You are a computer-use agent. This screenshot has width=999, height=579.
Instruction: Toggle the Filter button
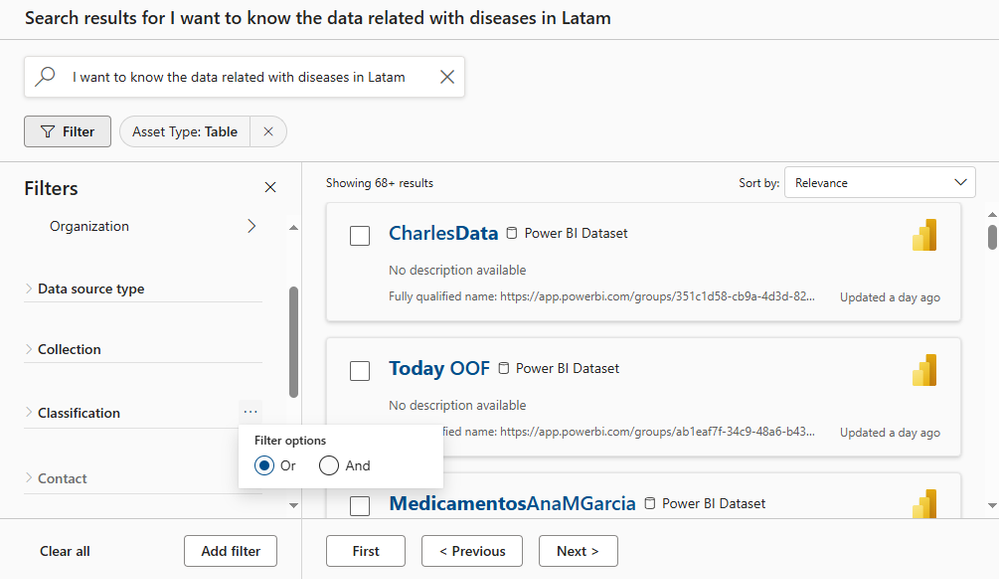click(67, 131)
